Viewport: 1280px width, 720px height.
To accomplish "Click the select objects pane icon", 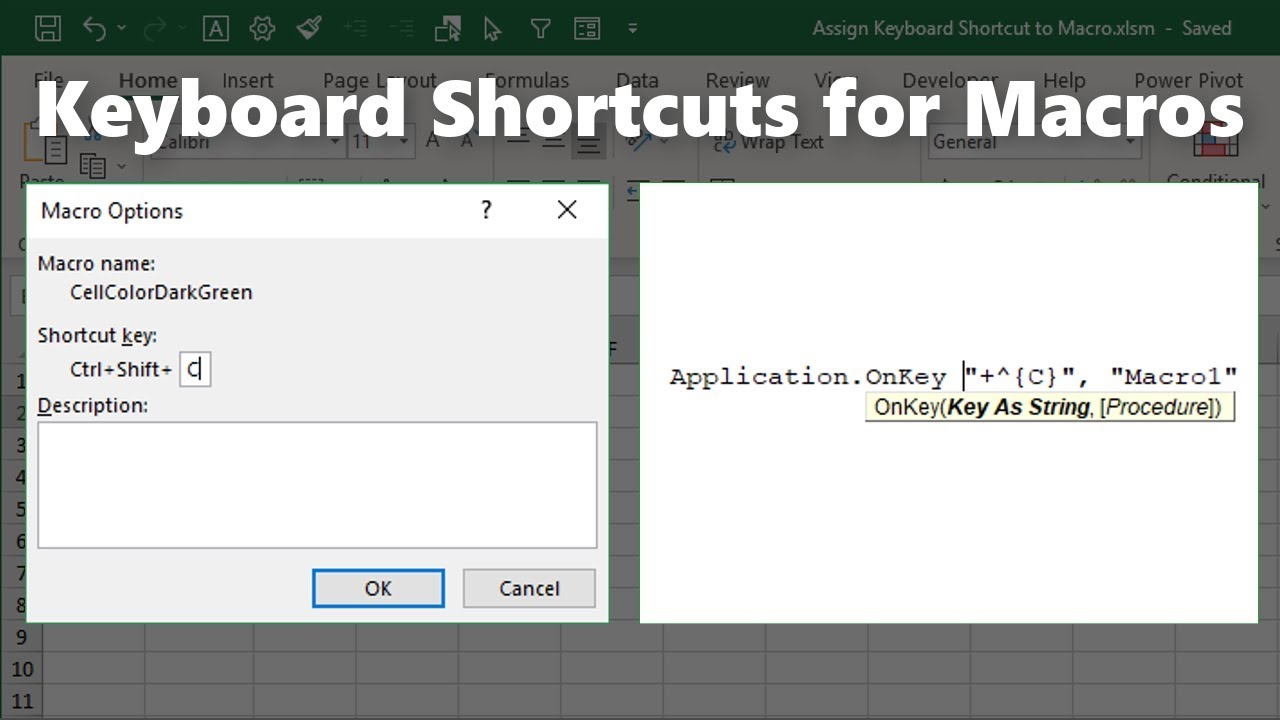I will coord(448,29).
